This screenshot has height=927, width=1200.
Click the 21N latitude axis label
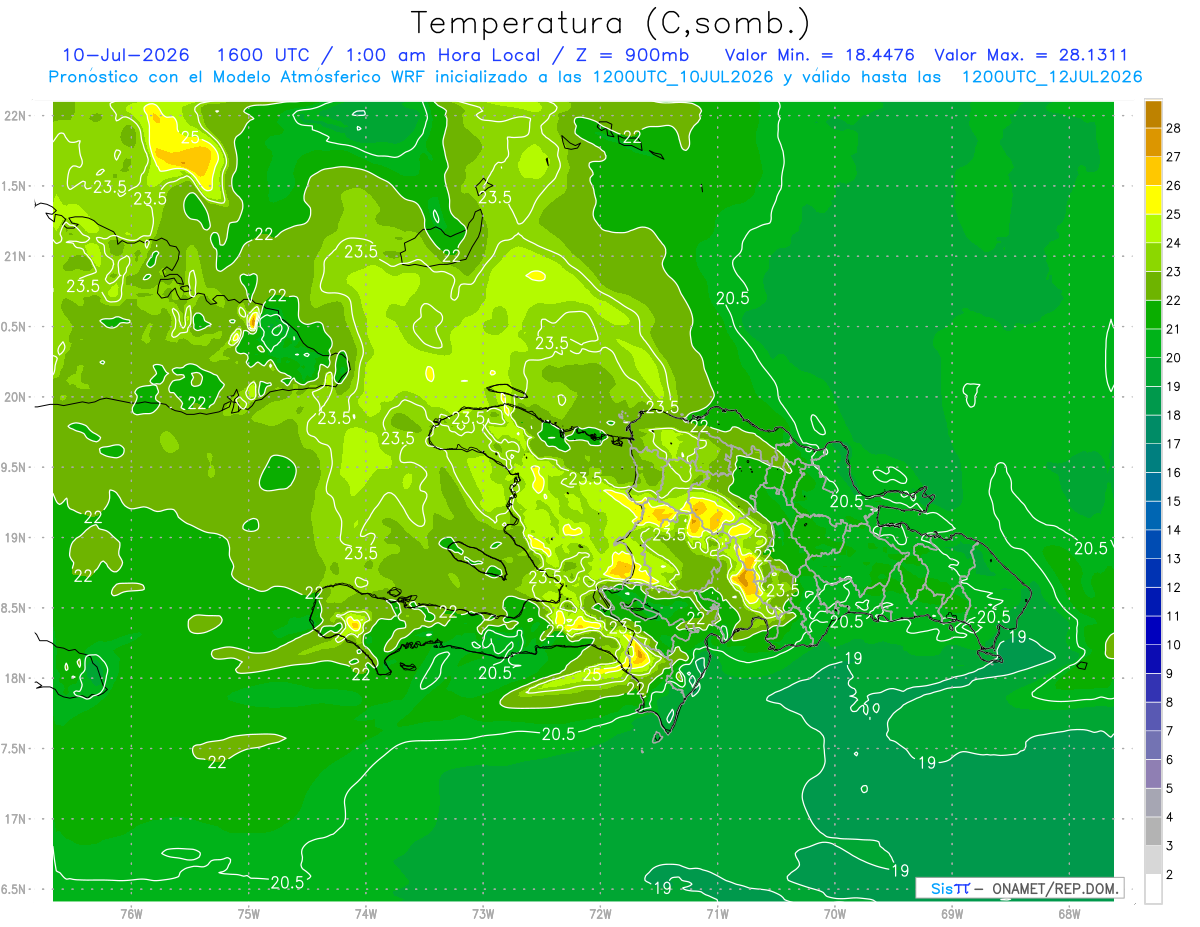[17, 256]
